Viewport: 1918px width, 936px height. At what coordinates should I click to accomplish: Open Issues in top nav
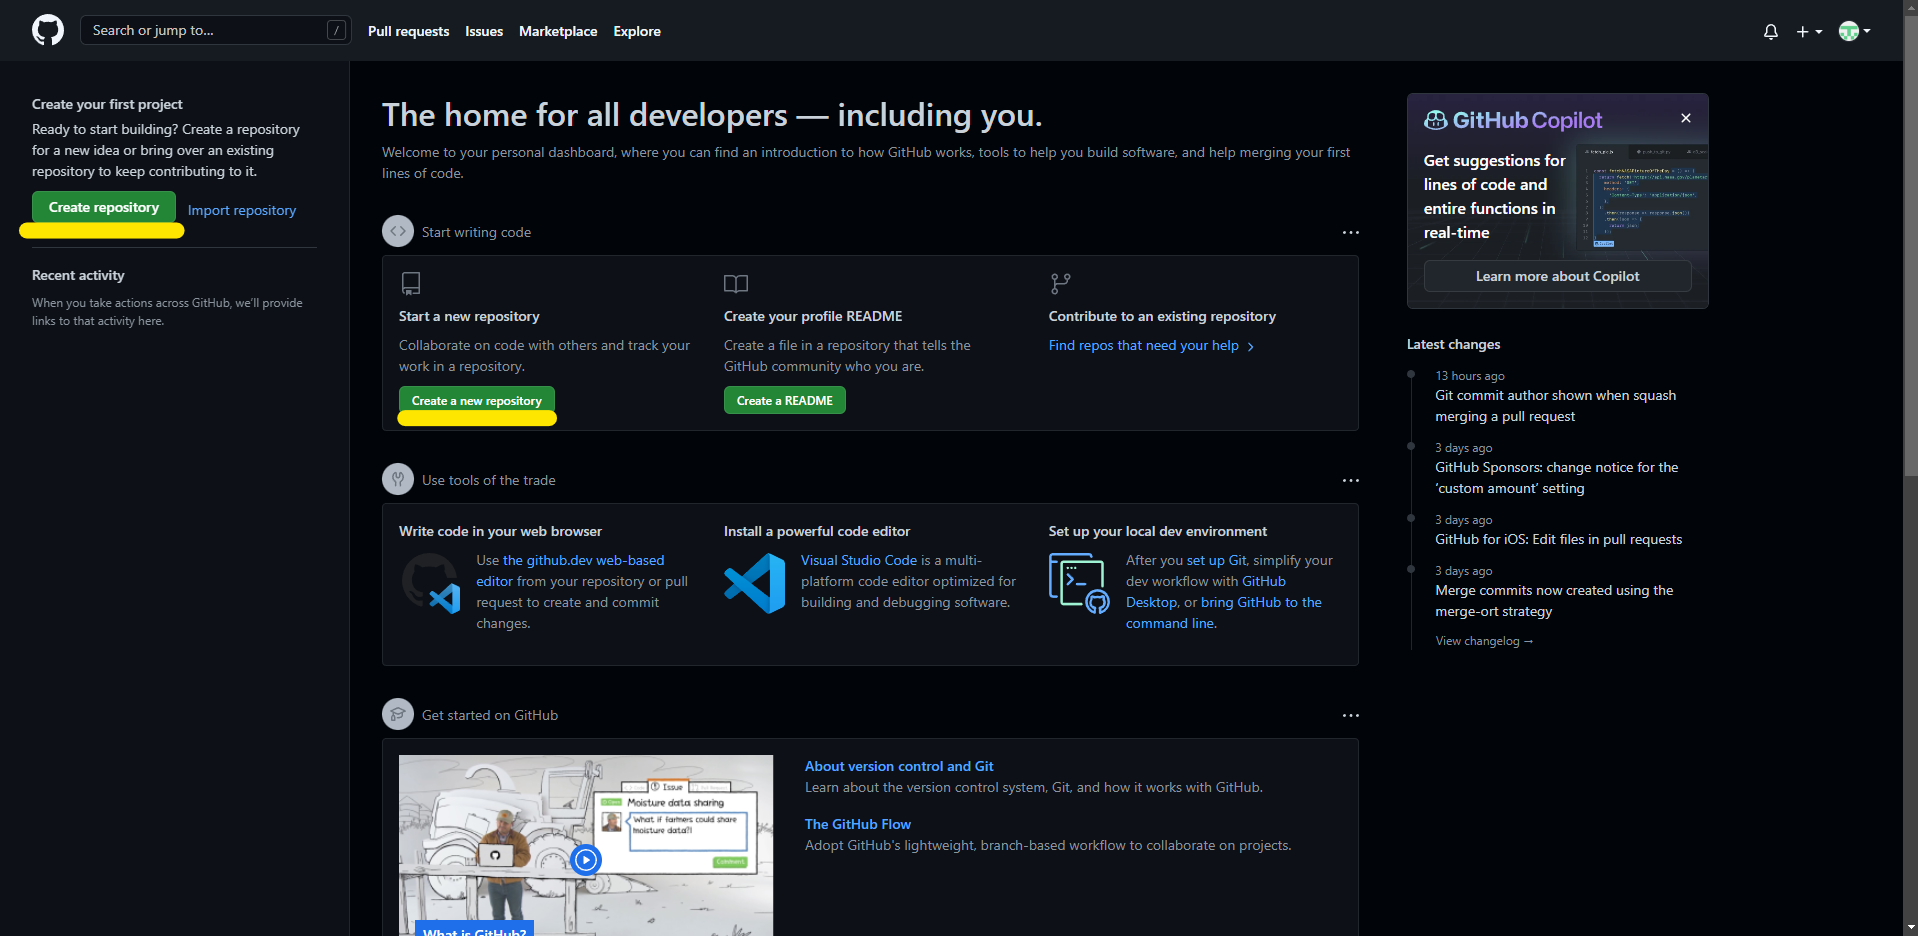484,31
